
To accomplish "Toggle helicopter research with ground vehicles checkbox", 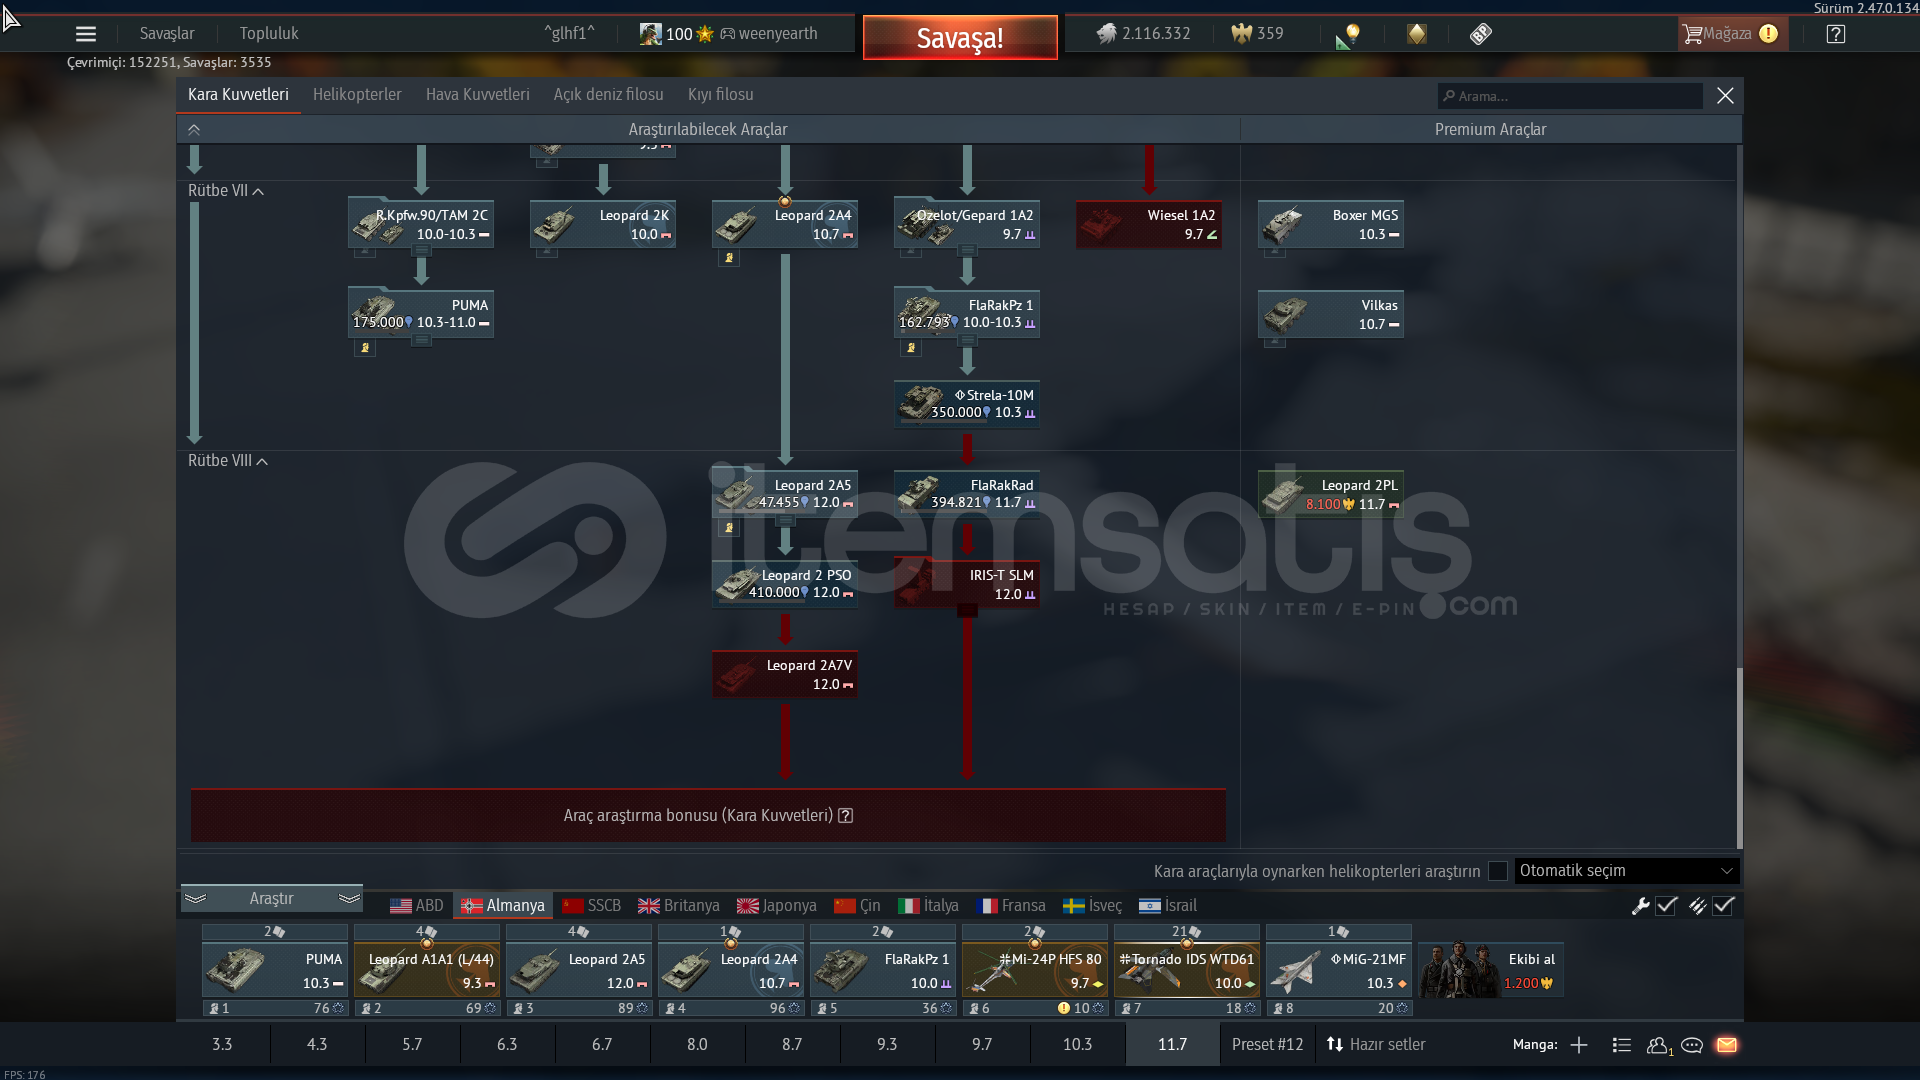I will [x=1498, y=871].
